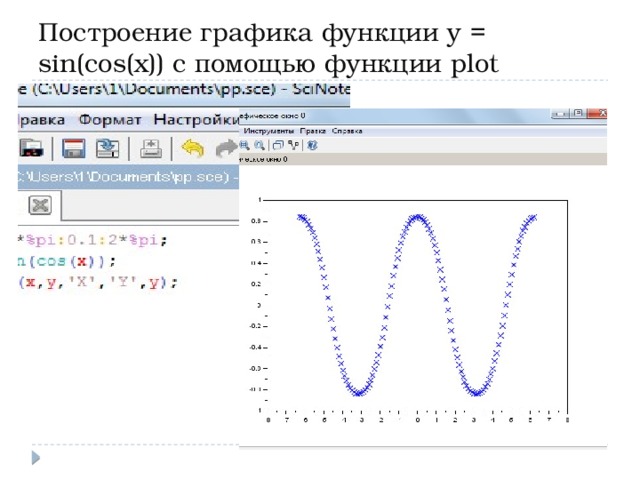The image size is (640, 480).
Task: Click the Save As icon in SciNotes toolbar
Action: pyautogui.click(x=107, y=148)
